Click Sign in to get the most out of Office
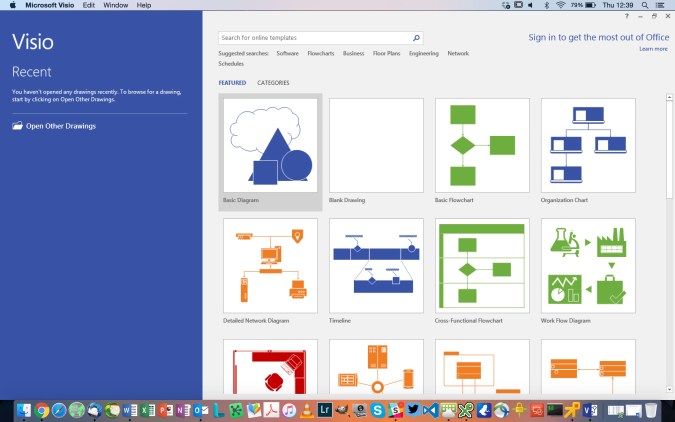This screenshot has width=675, height=422. pos(598,37)
